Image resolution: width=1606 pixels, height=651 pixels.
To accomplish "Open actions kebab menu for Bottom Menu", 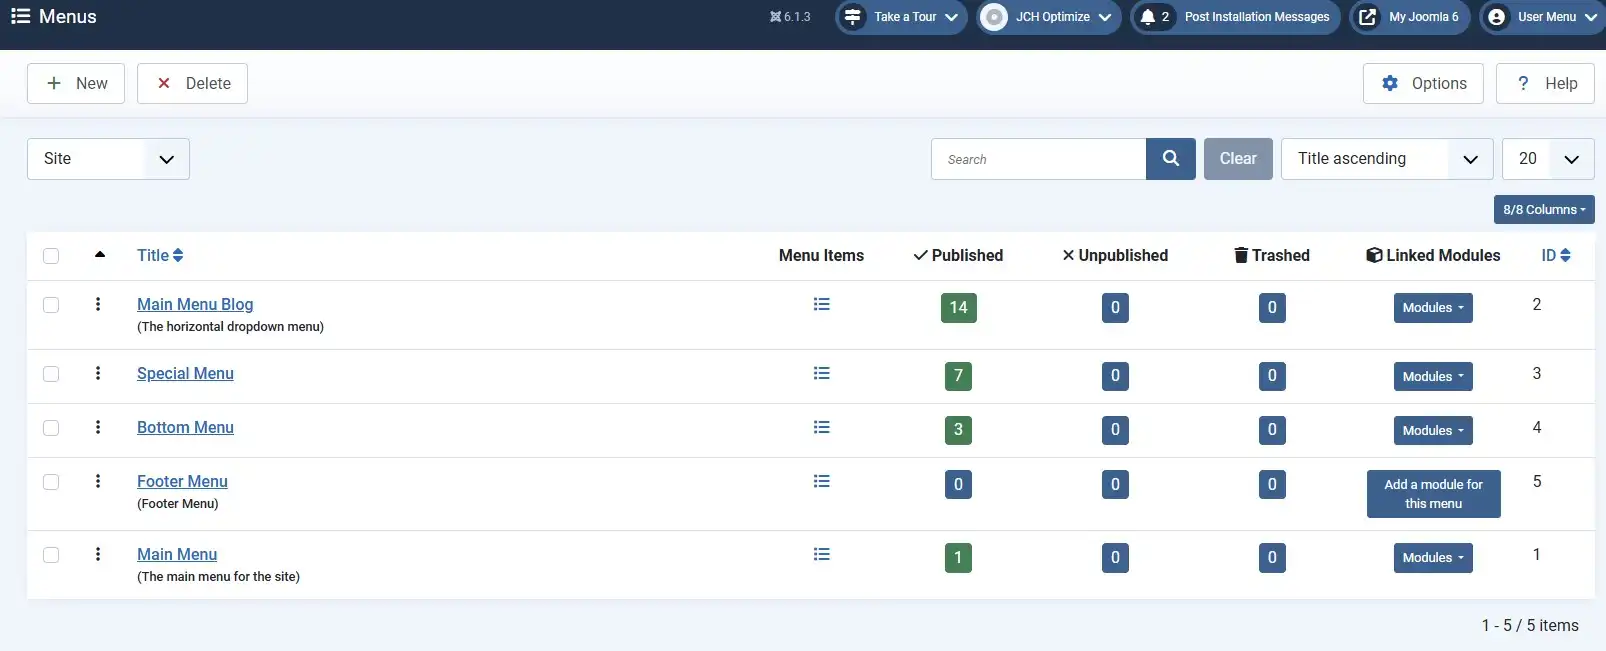I will coord(98,427).
